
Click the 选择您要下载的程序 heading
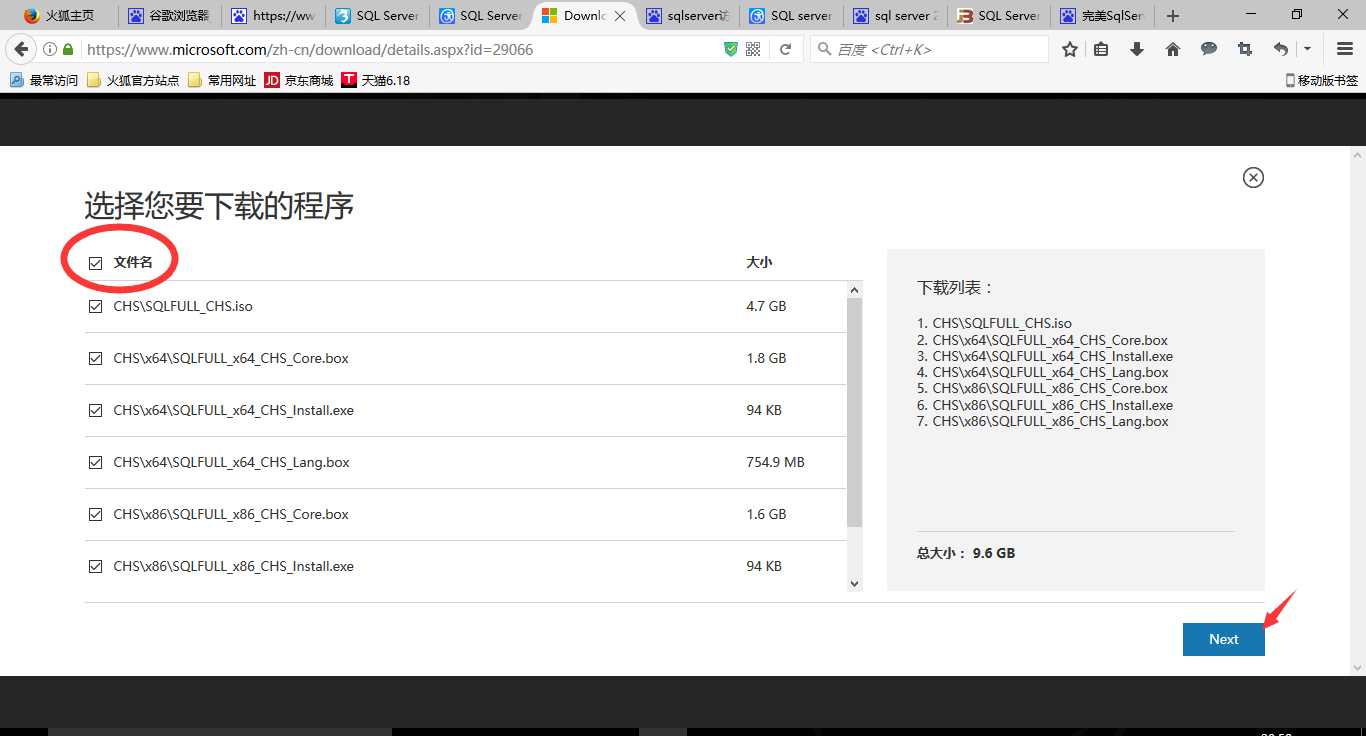pyautogui.click(x=219, y=206)
